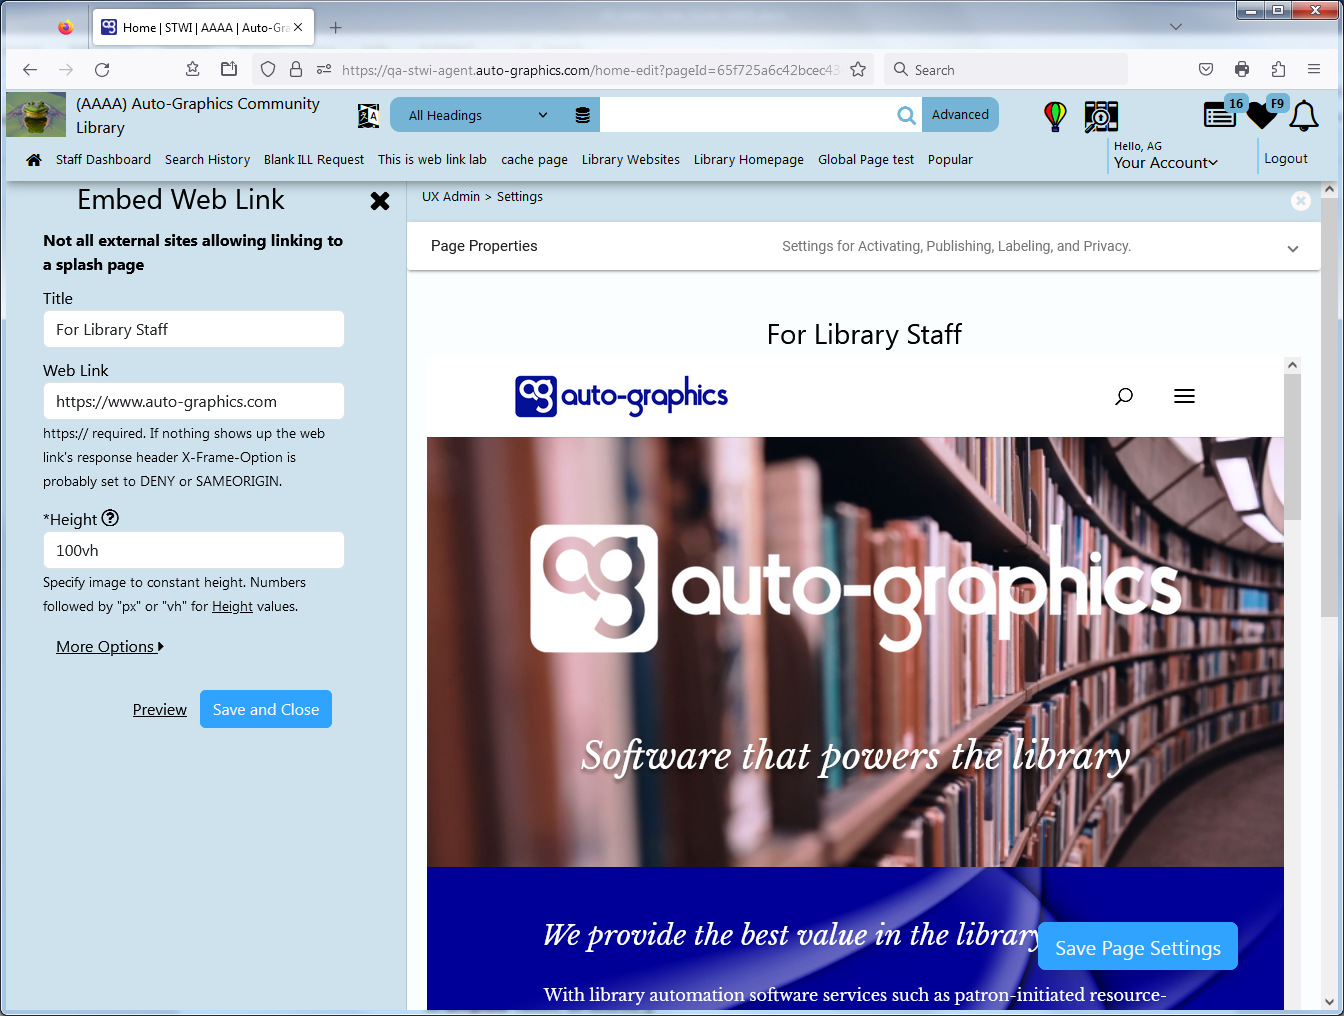Screen dimensions: 1344x1016
Task: Open search in embedded auto-graphics site
Action: 1124,396
